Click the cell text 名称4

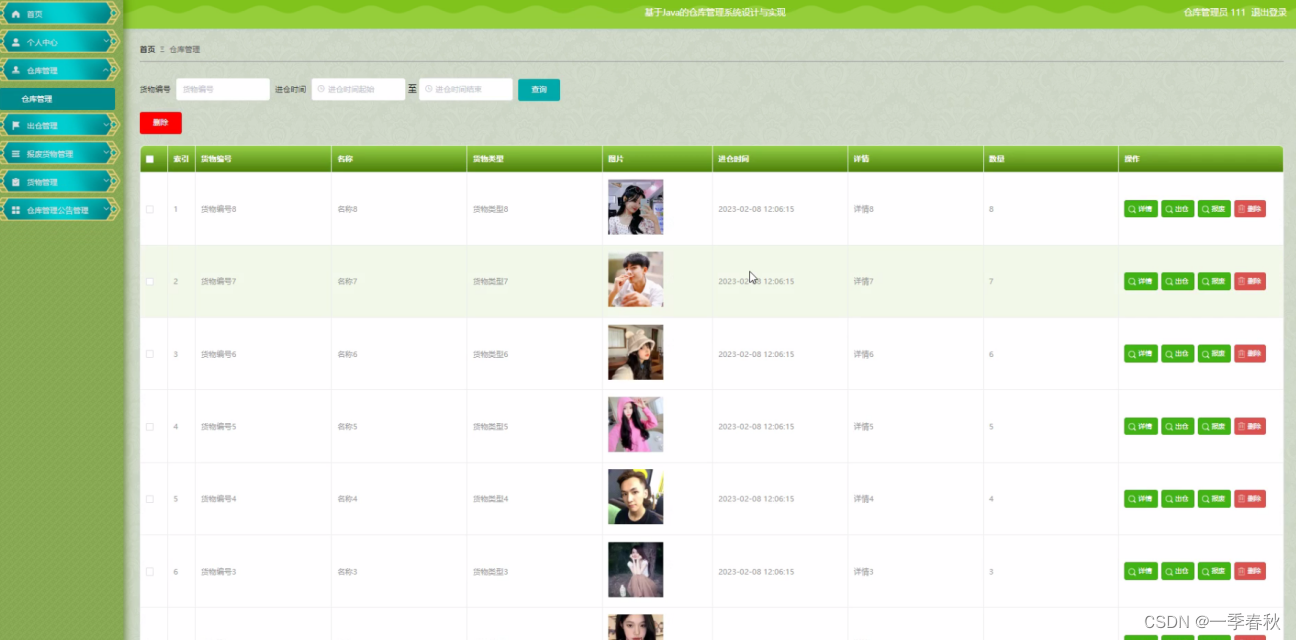pos(347,498)
